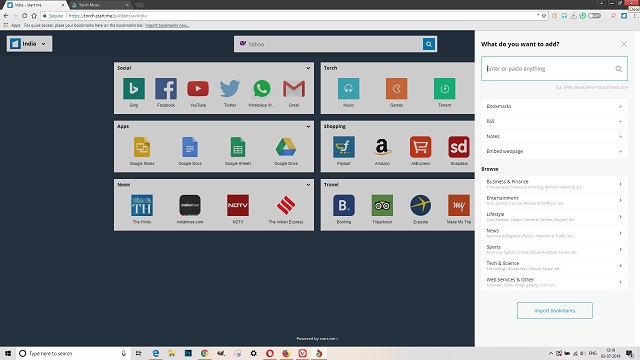Screen dimensions: 640x360
Task: Open Google Drive app
Action: (x=286, y=147)
